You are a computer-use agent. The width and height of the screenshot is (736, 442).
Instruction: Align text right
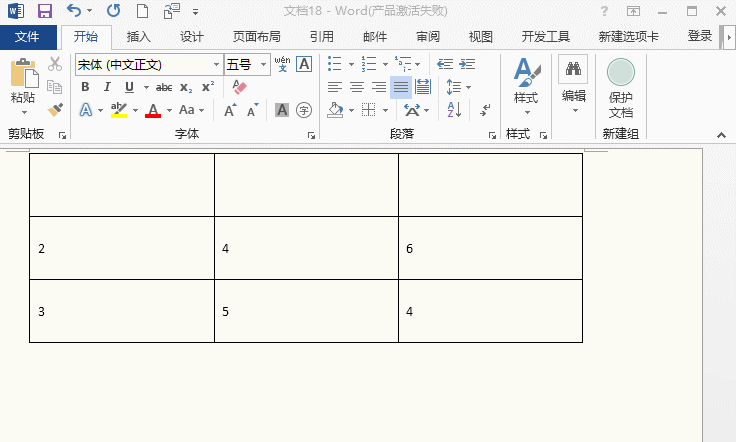pyautogui.click(x=379, y=87)
